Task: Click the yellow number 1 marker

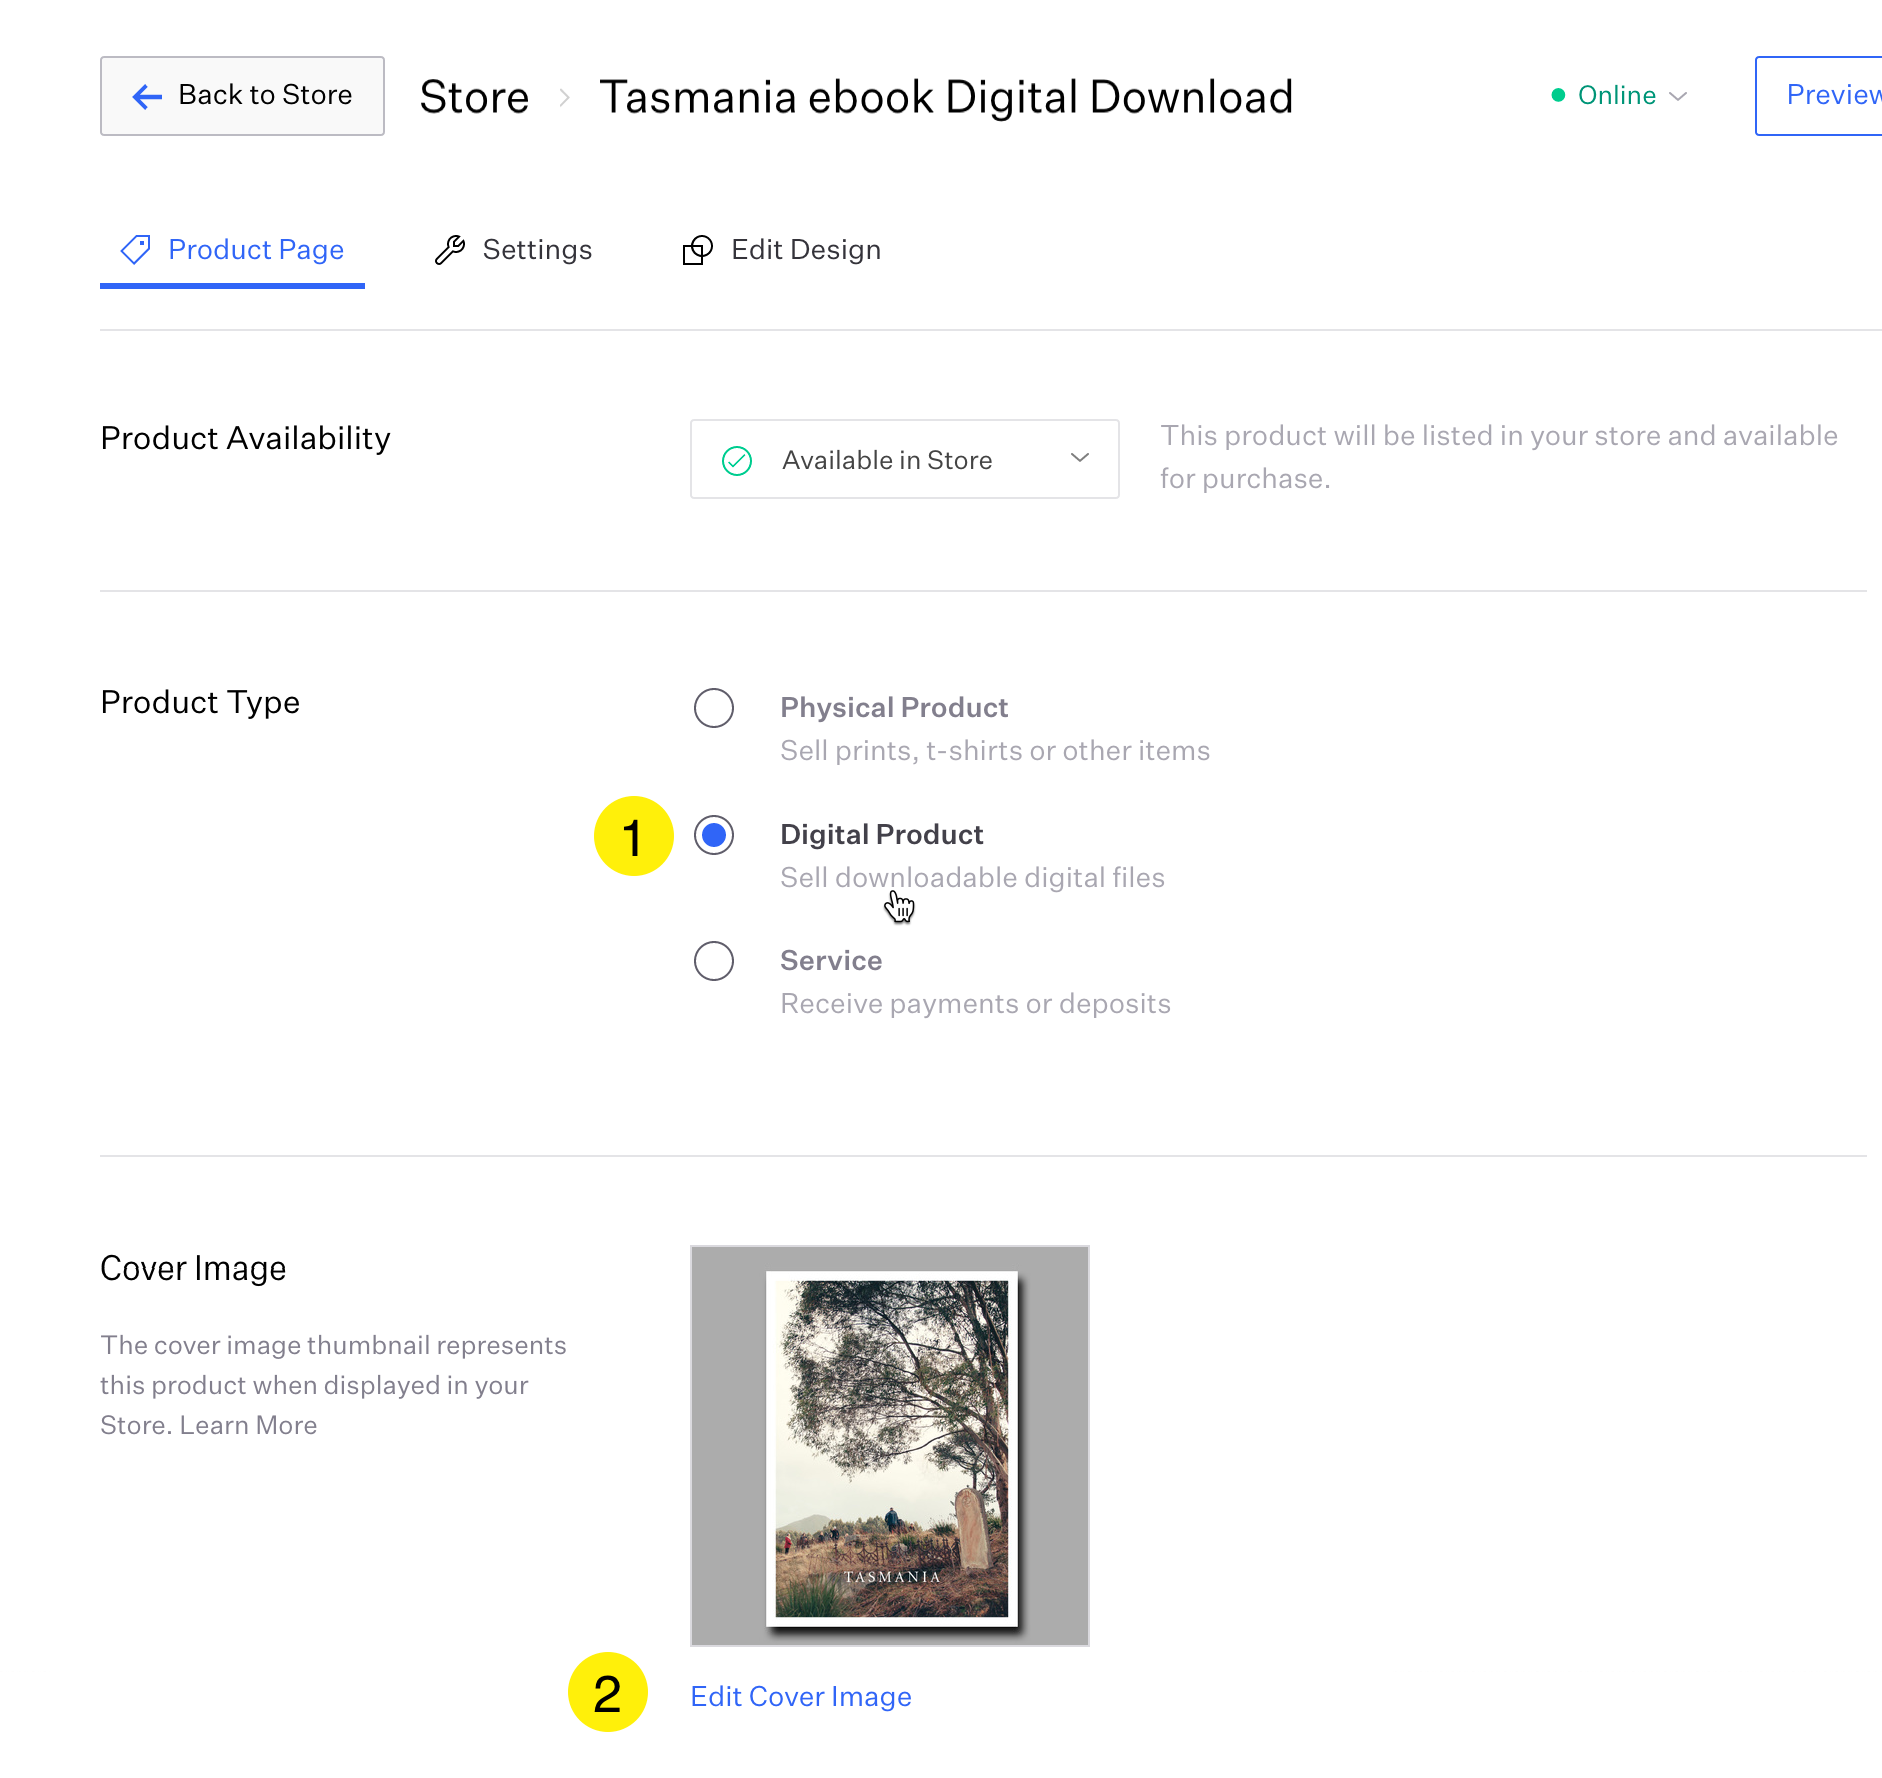Action: 633,836
